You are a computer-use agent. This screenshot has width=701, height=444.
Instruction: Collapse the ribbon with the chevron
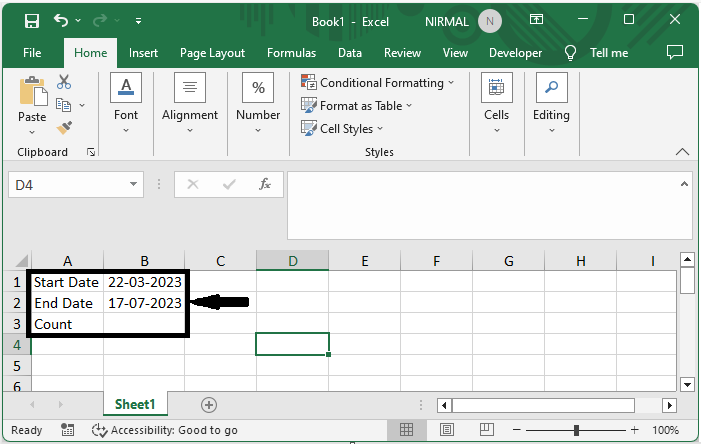point(682,152)
